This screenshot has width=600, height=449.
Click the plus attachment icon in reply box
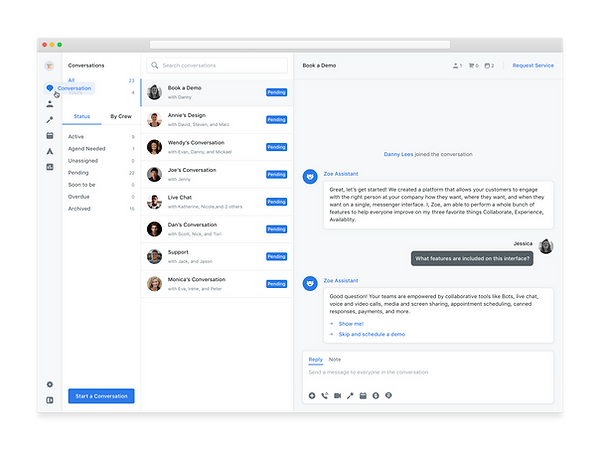coord(312,396)
